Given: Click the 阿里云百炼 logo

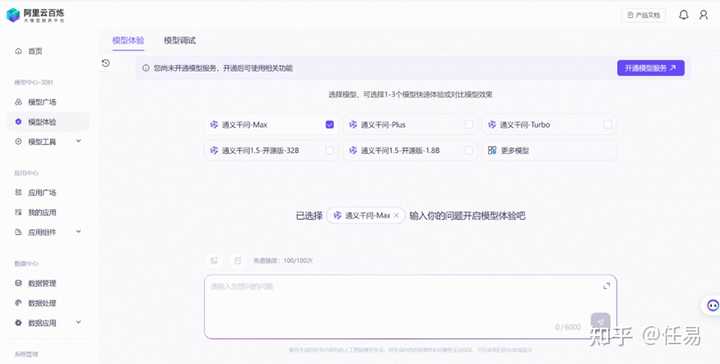Looking at the screenshot, I should coord(35,15).
